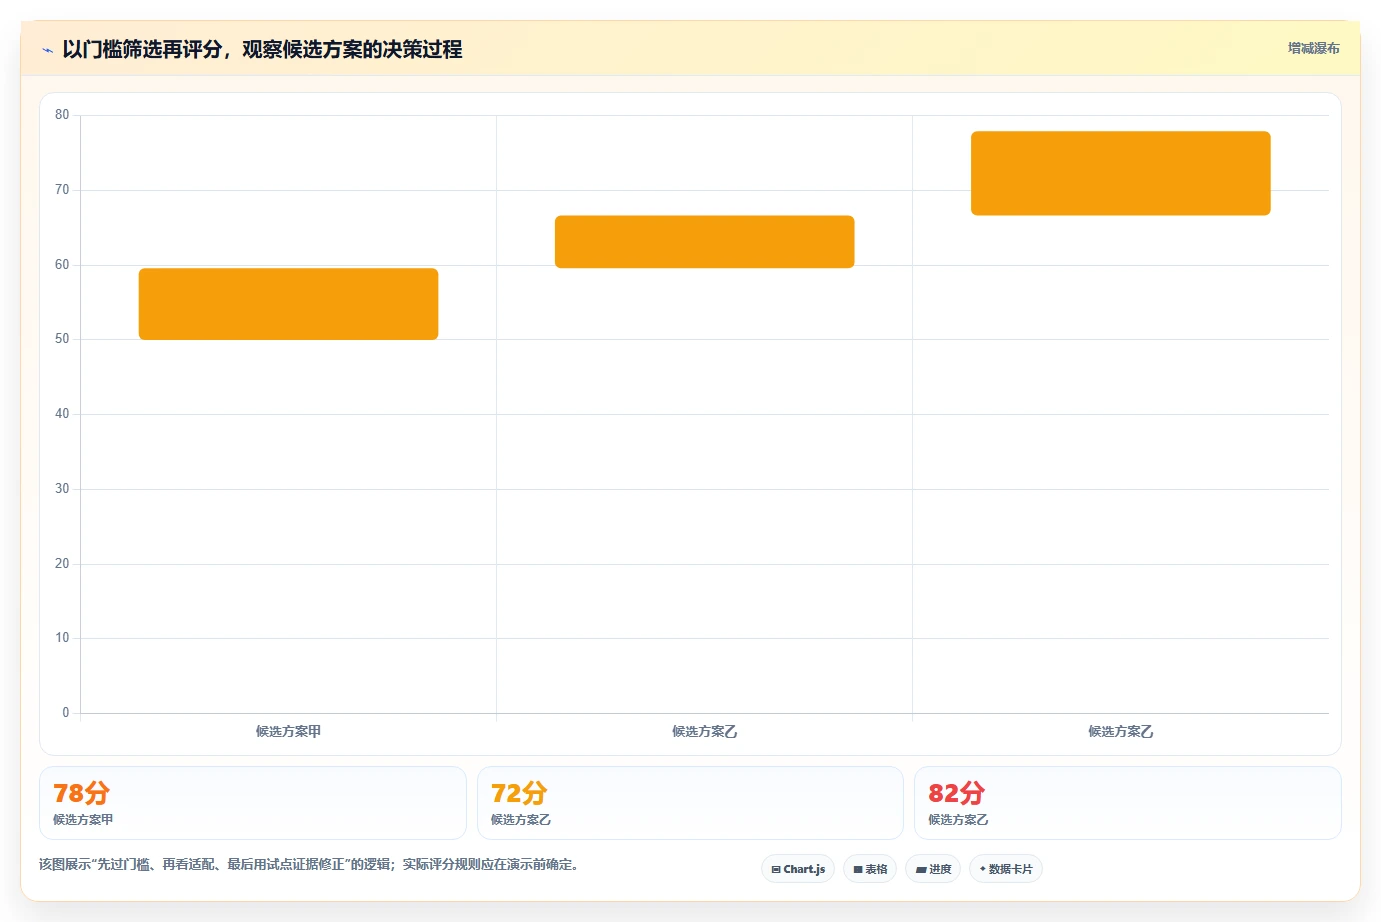Click the orange bar spanning 50 to 60
The width and height of the screenshot is (1381, 922).
coord(288,304)
